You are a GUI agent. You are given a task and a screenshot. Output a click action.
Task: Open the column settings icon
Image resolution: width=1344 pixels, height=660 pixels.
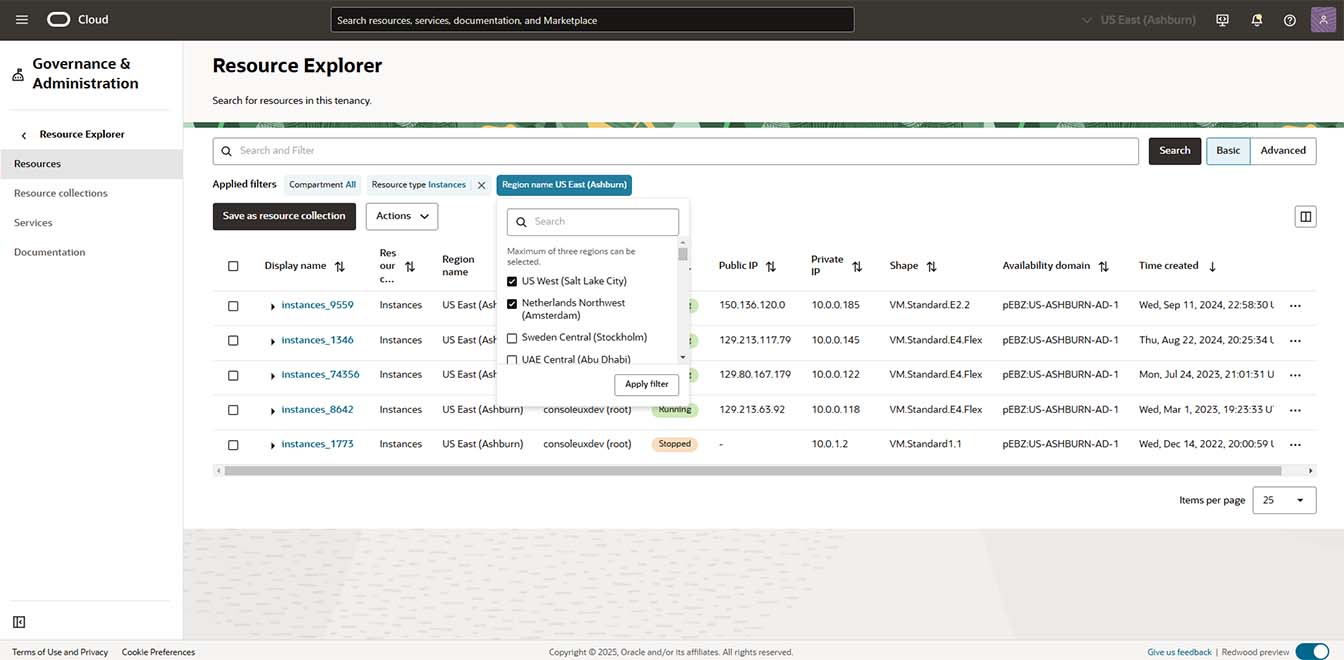1304,217
